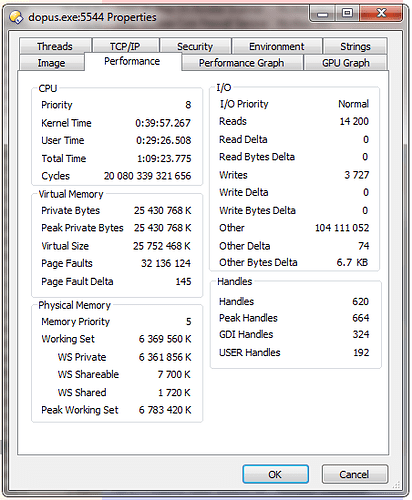The image size is (412, 500).
Task: Click the Write Bytes Delta label
Action: click(x=257, y=210)
